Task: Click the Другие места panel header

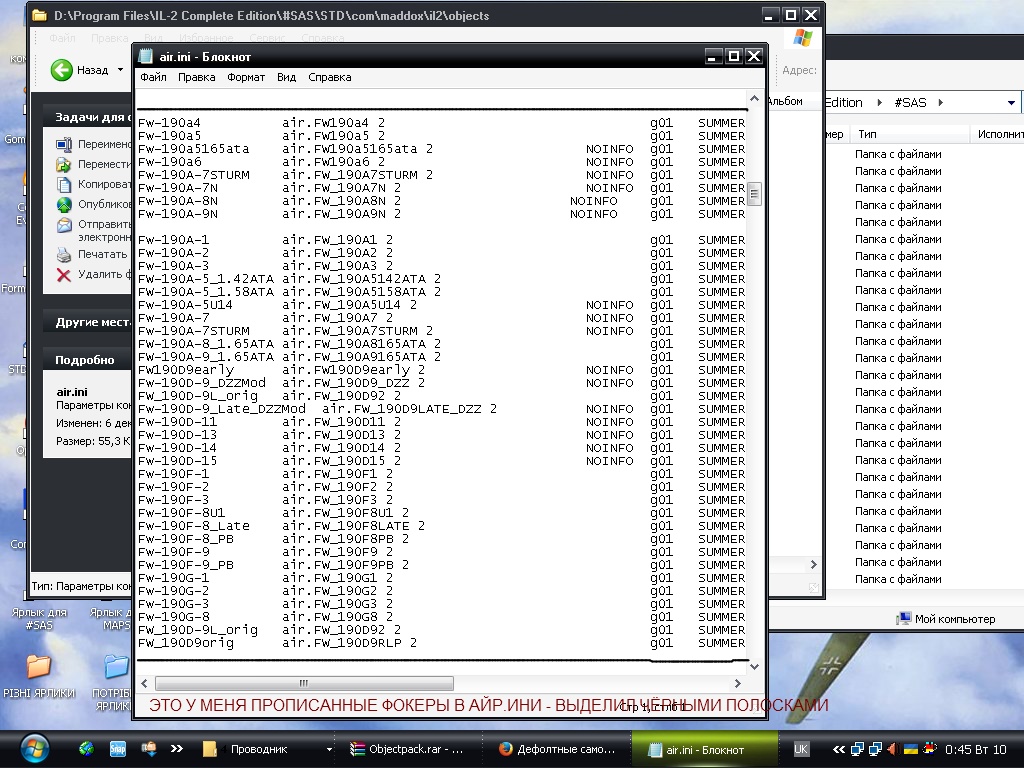Action: (x=88, y=322)
